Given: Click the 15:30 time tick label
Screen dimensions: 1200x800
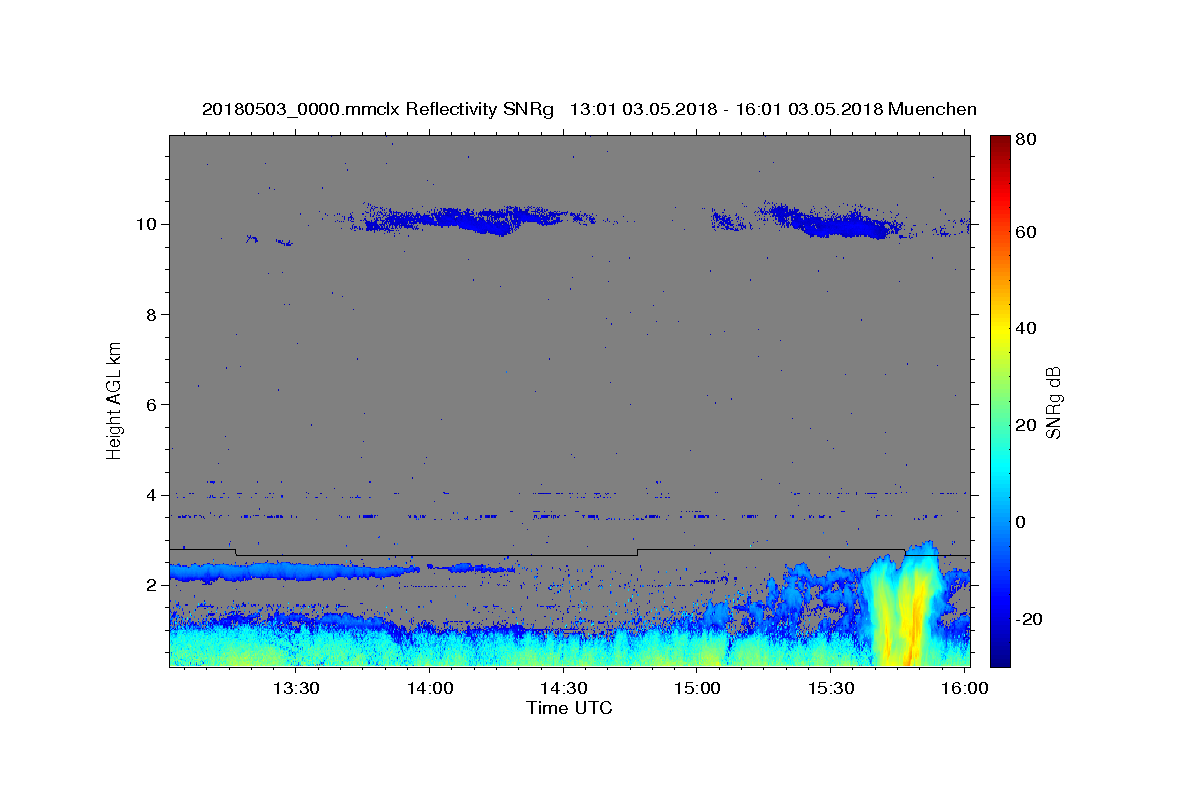Looking at the screenshot, I should pyautogui.click(x=831, y=689).
